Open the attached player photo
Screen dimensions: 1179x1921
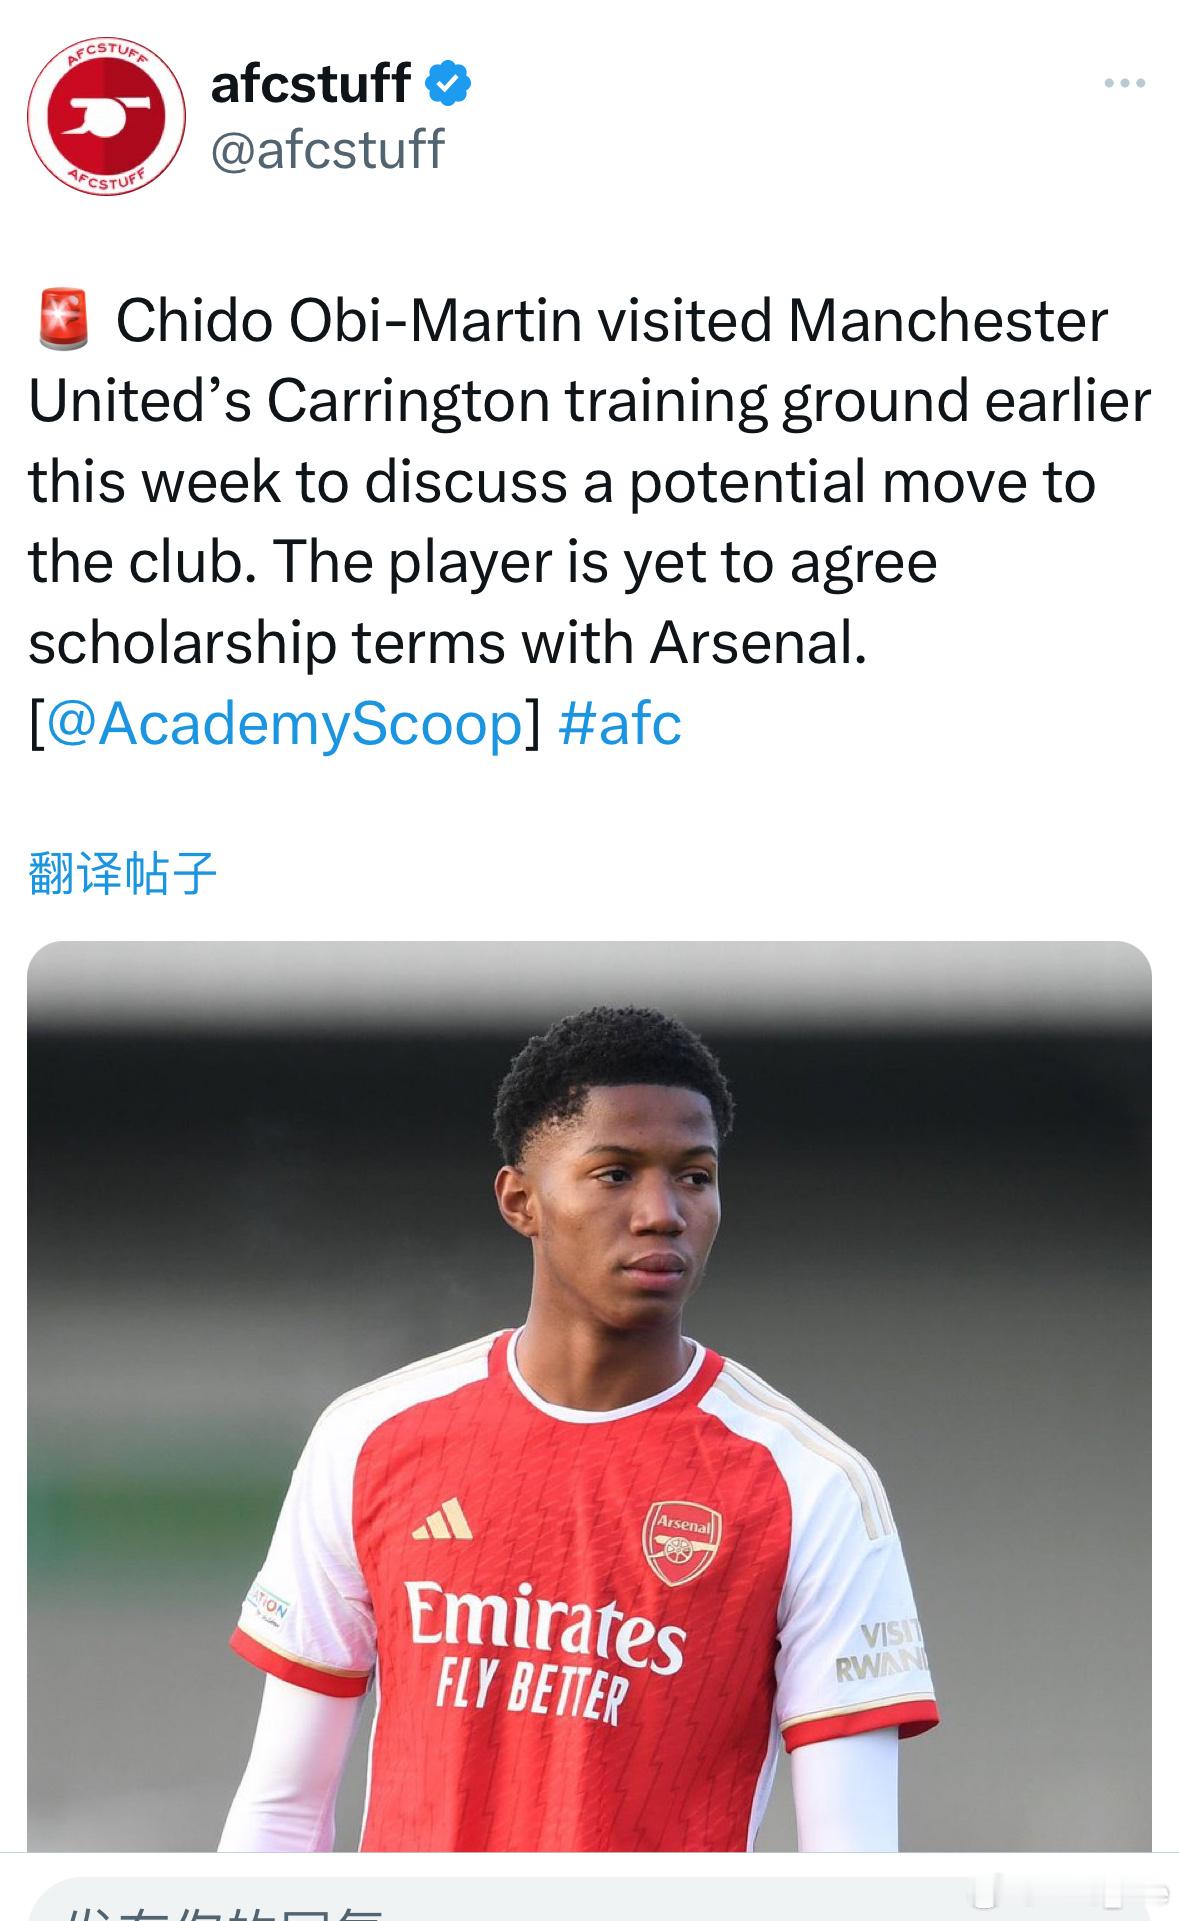tap(589, 1396)
